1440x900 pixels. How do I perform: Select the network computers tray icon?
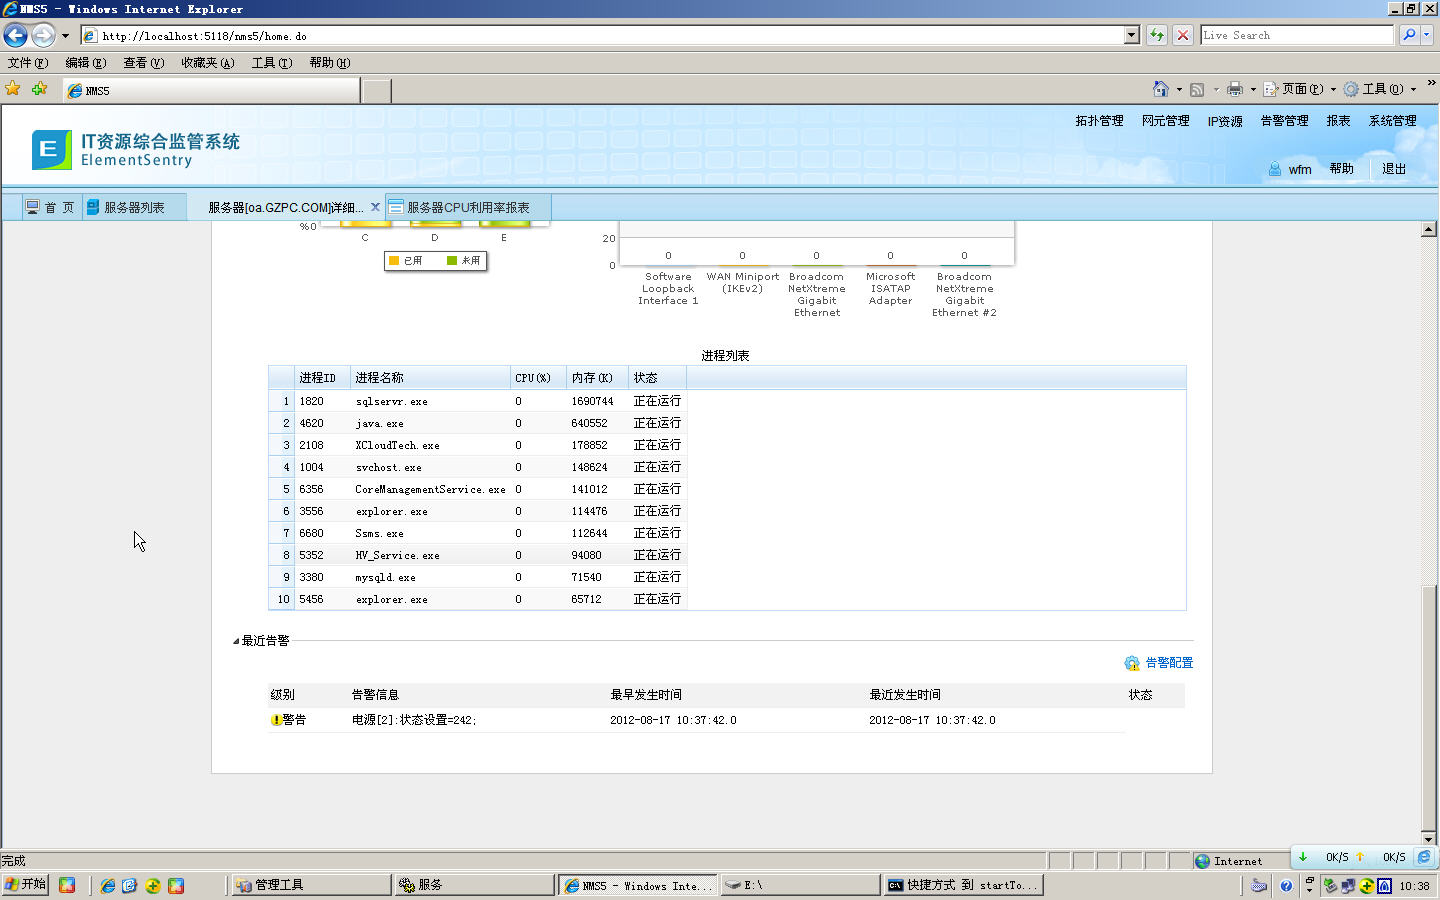coord(1348,886)
